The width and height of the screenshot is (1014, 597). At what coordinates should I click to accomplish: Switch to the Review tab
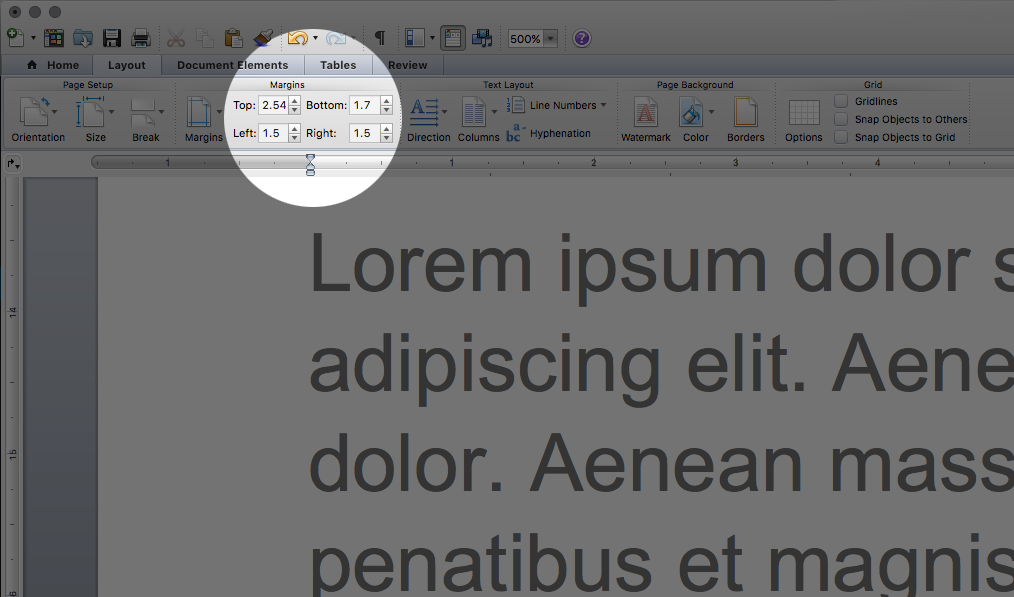click(407, 65)
